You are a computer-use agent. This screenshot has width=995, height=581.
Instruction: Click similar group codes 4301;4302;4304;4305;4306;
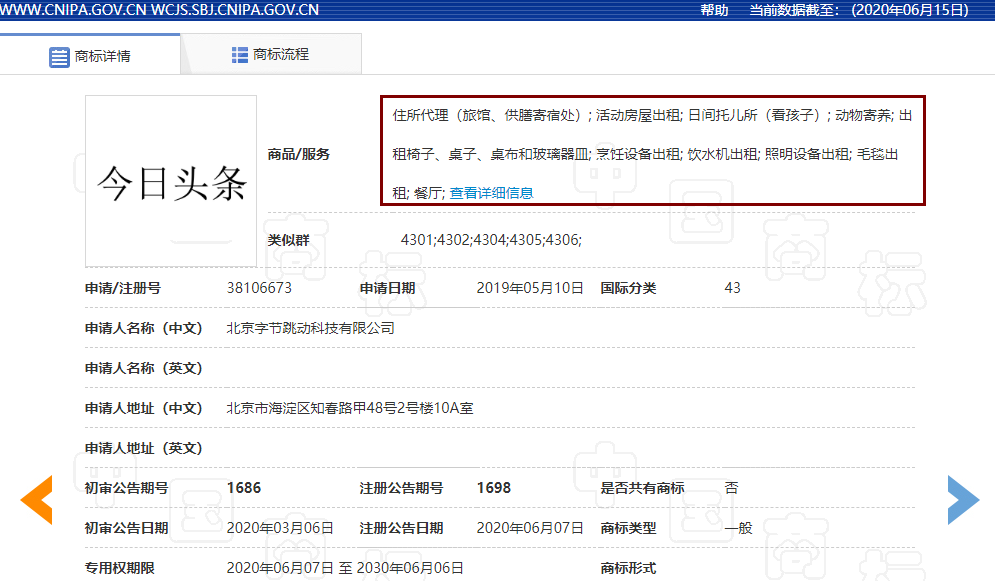(x=491, y=240)
